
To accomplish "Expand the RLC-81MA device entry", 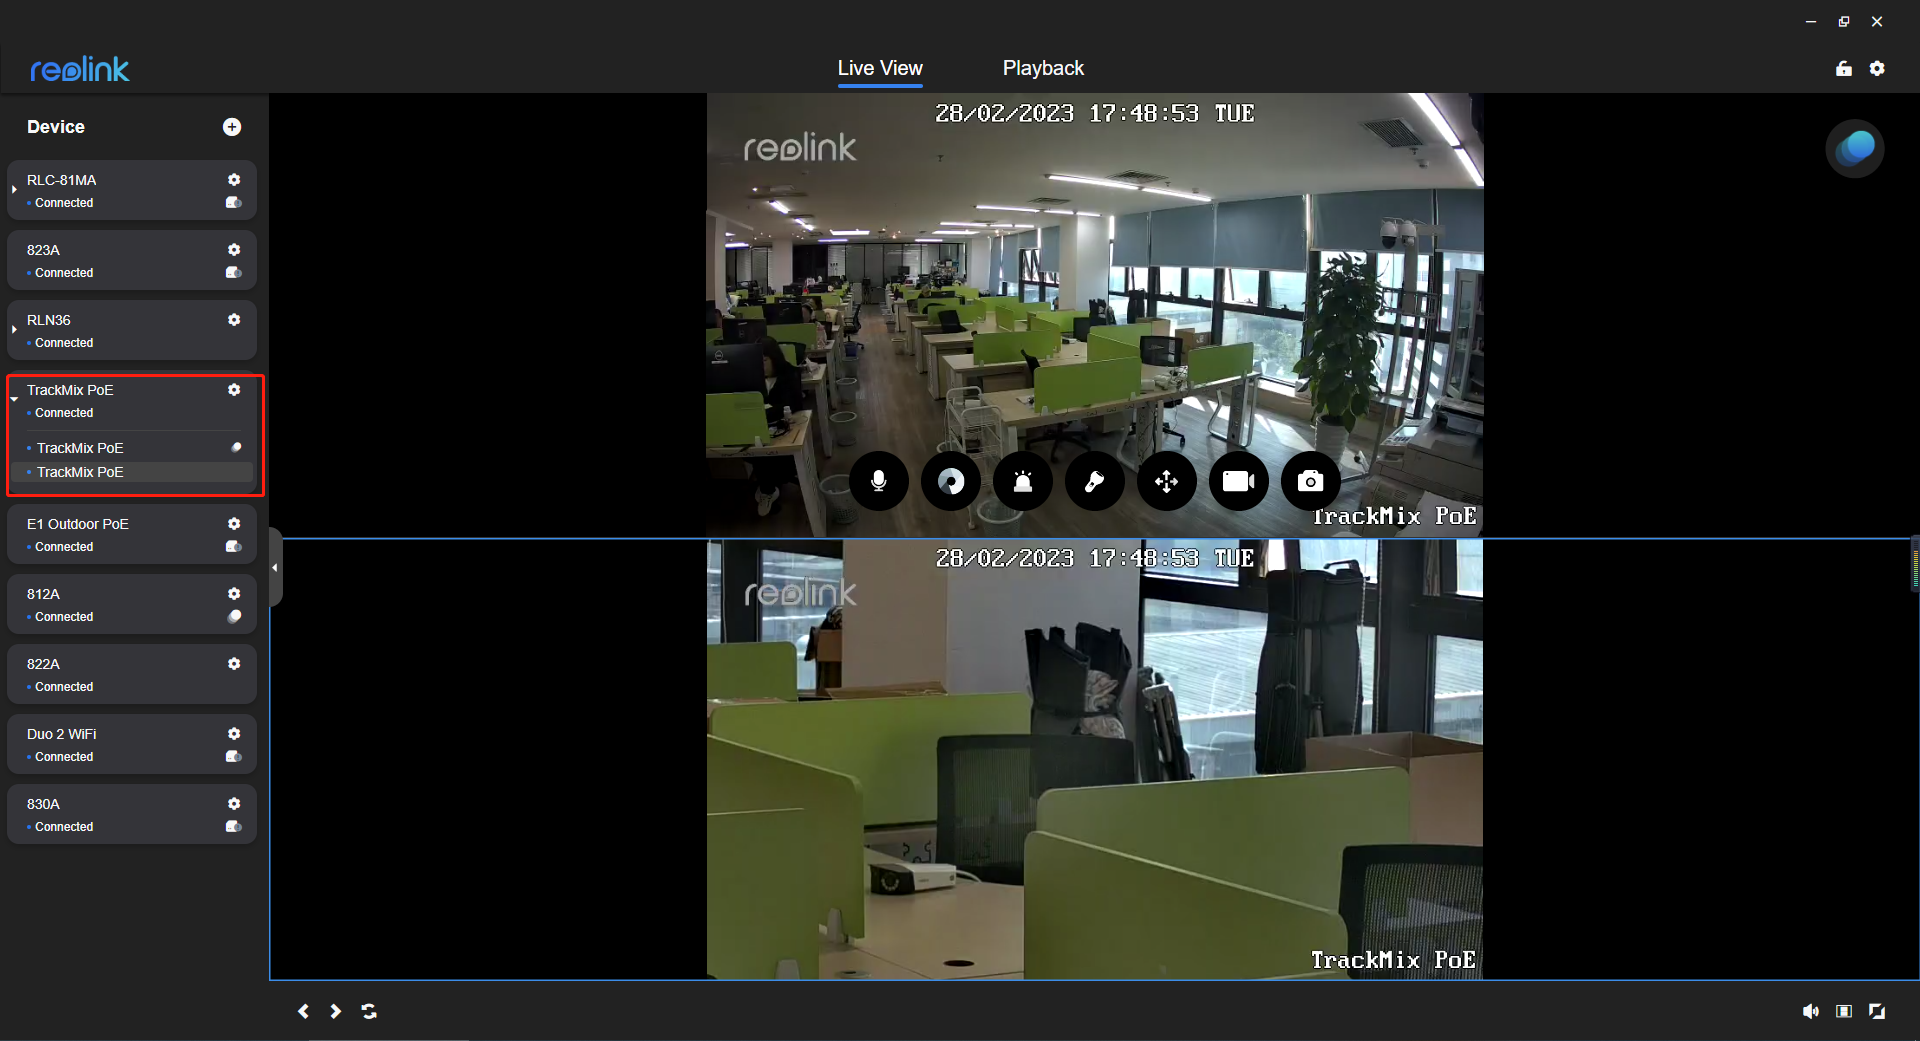I will [x=14, y=189].
